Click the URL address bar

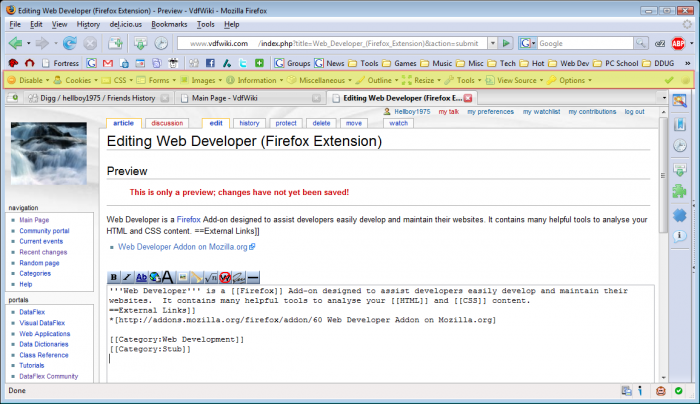[340, 44]
